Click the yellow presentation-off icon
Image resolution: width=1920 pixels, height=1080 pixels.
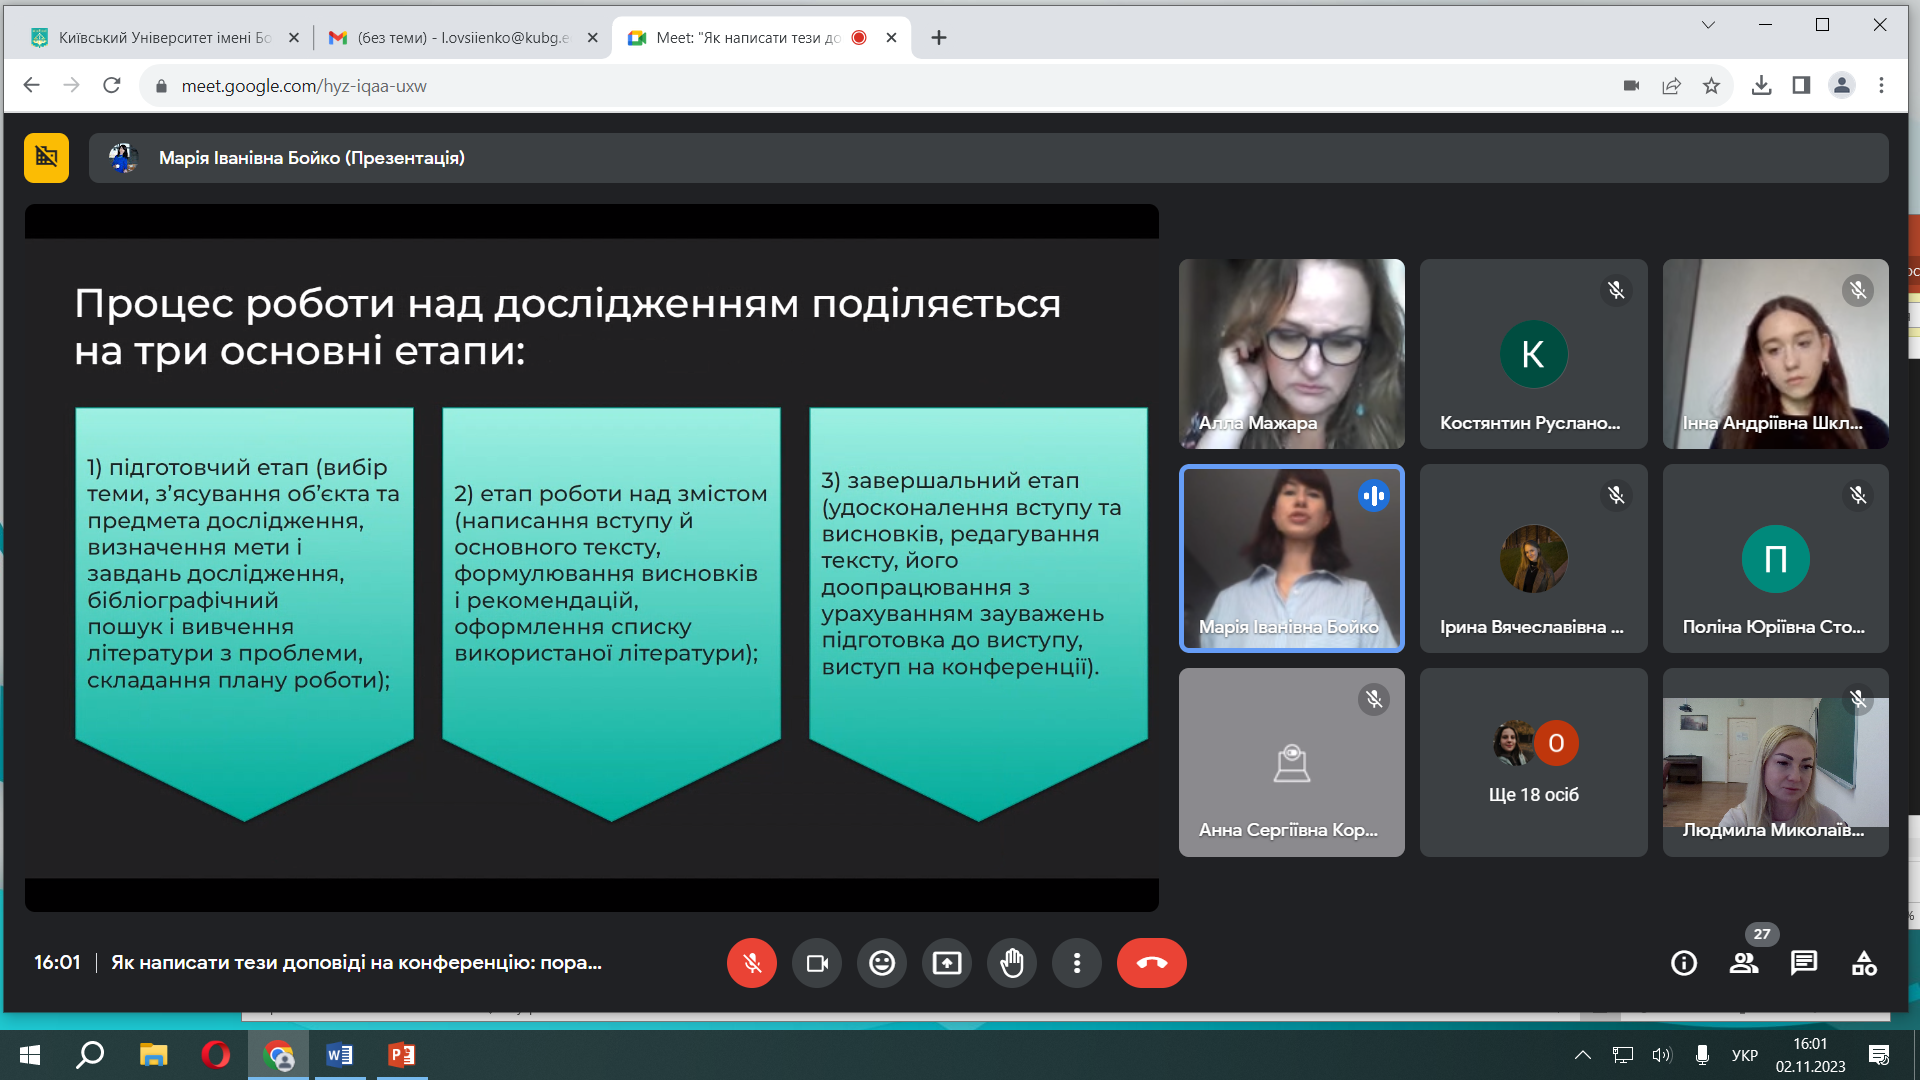(46, 158)
